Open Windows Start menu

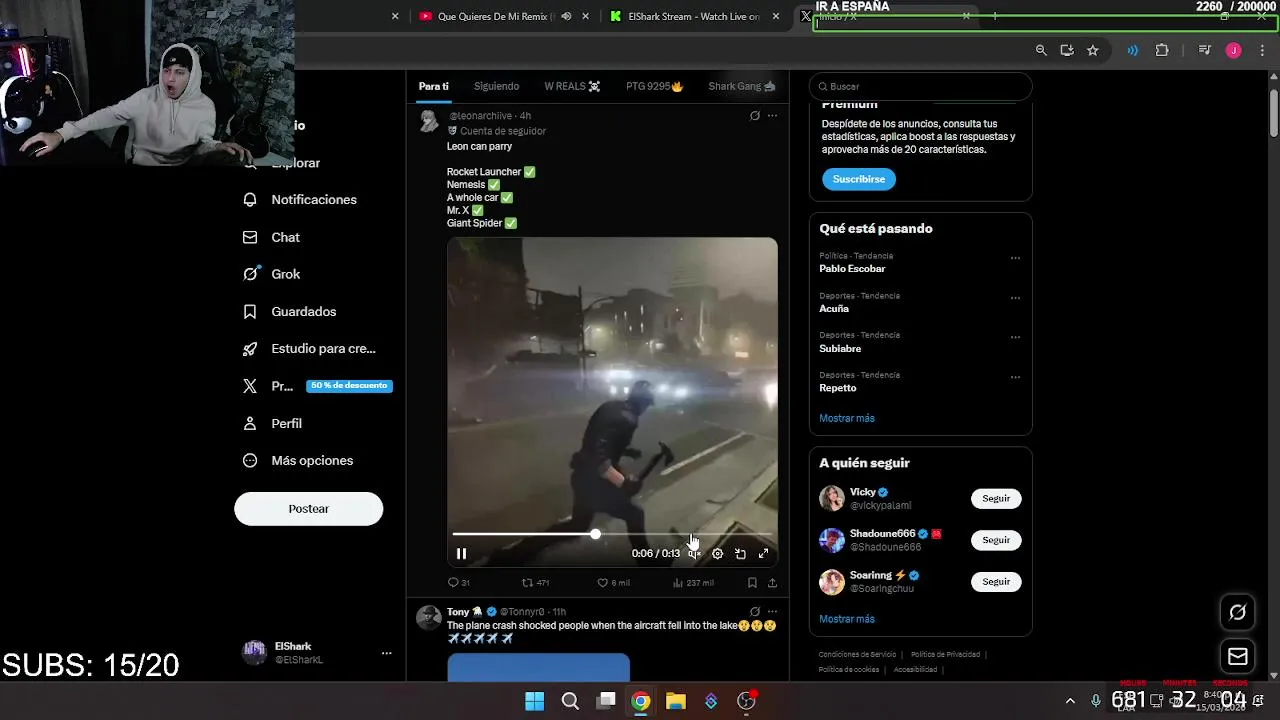tap(535, 701)
